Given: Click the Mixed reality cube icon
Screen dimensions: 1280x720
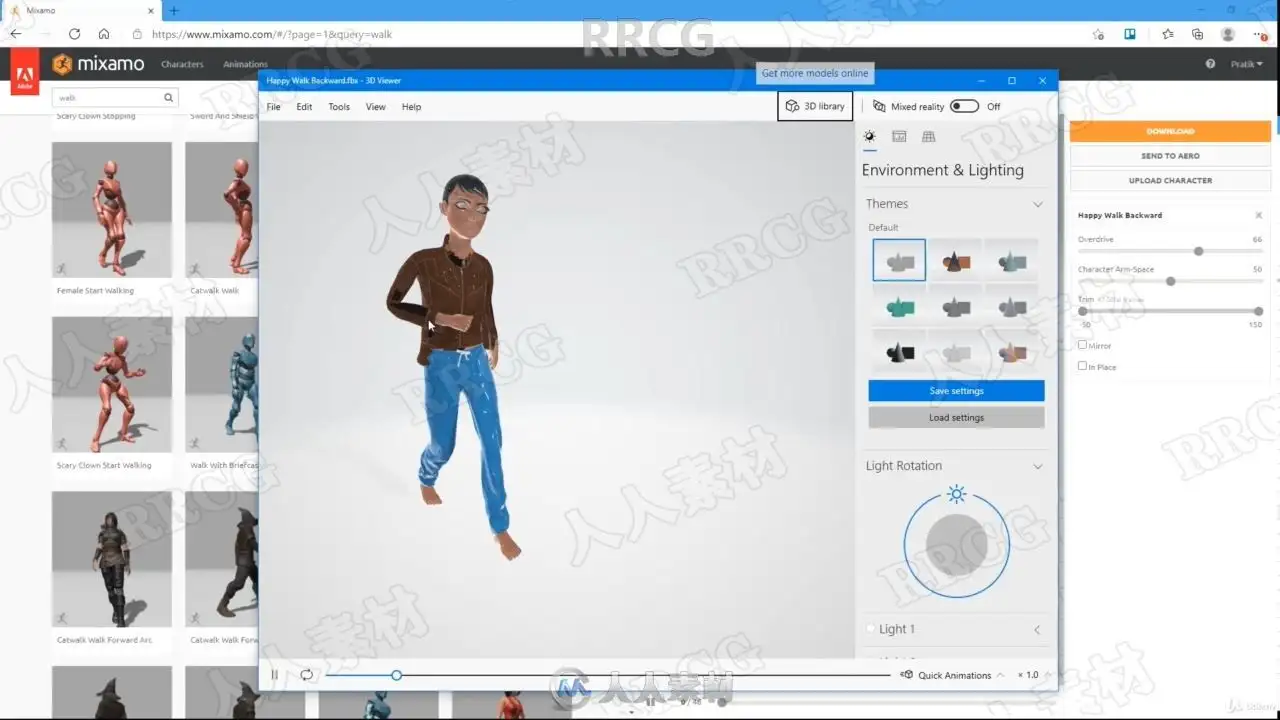Looking at the screenshot, I should click(879, 106).
